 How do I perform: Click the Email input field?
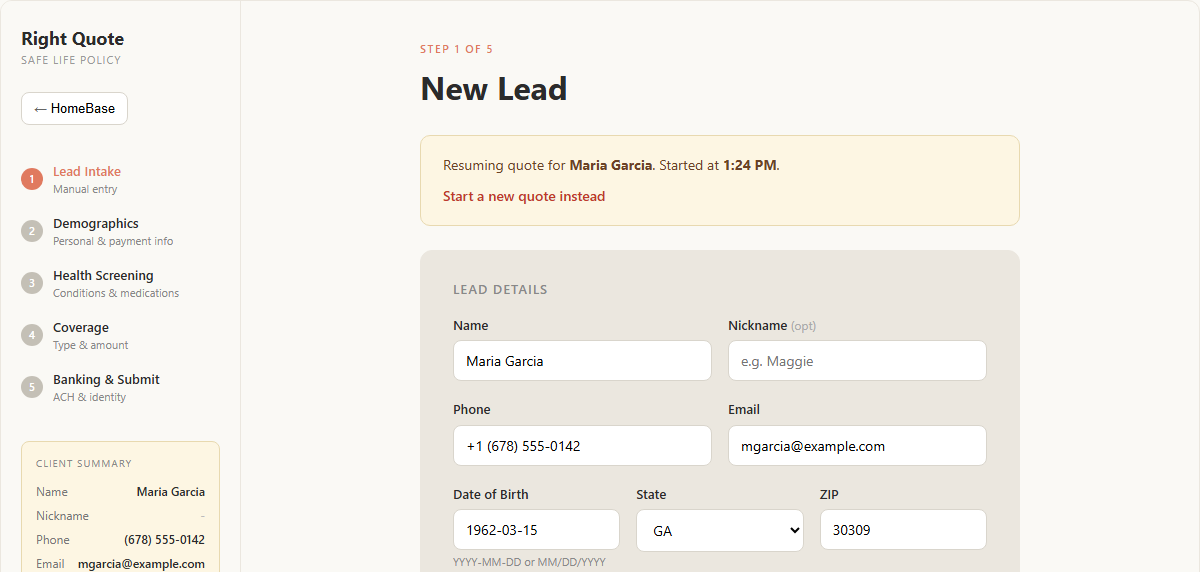(857, 446)
